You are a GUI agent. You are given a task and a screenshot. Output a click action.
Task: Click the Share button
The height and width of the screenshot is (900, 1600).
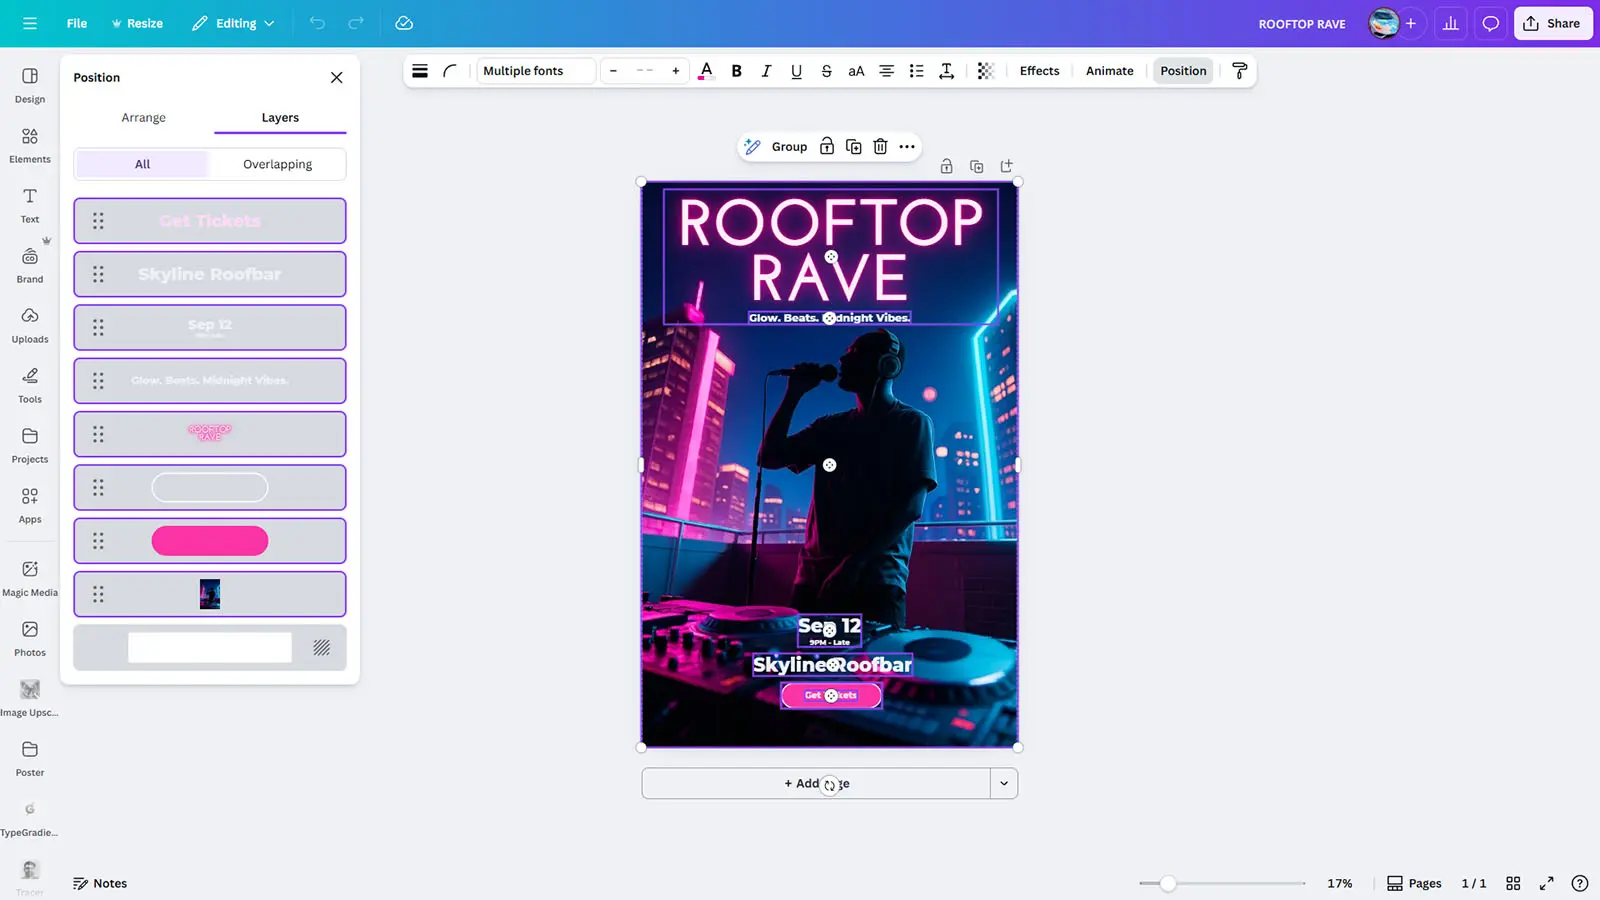click(x=1552, y=23)
